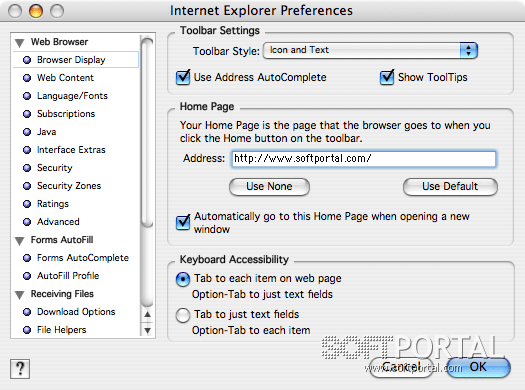This screenshot has height=390, width=525.
Task: Collapse the Forms AutoFill category
Action: [20, 241]
